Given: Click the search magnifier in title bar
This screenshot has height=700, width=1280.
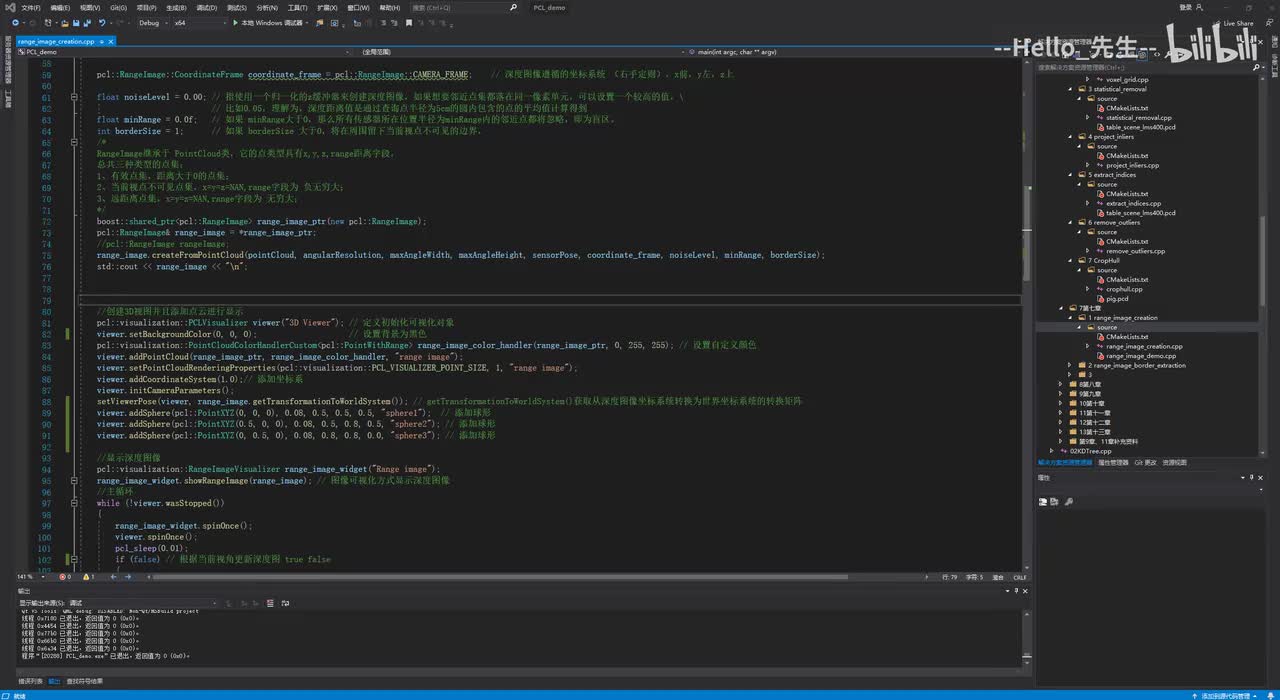Looking at the screenshot, I should click(x=513, y=7).
